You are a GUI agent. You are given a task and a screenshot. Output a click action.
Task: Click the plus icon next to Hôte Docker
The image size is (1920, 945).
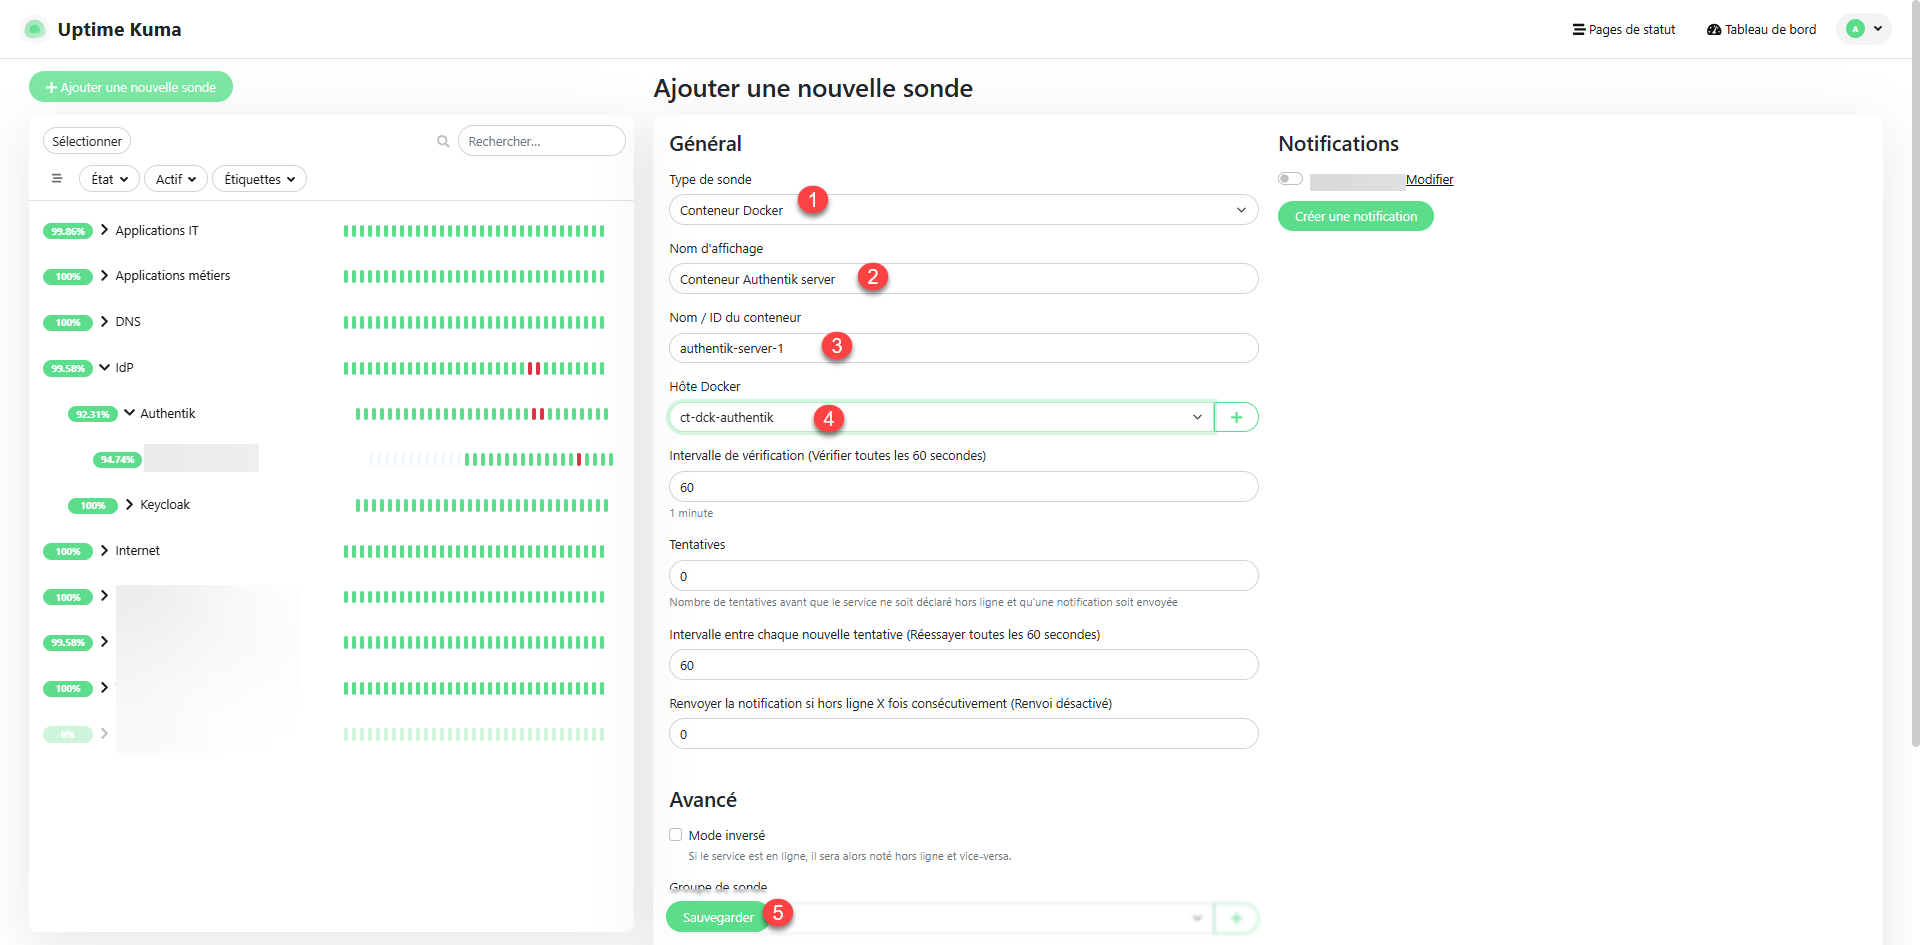(x=1236, y=418)
